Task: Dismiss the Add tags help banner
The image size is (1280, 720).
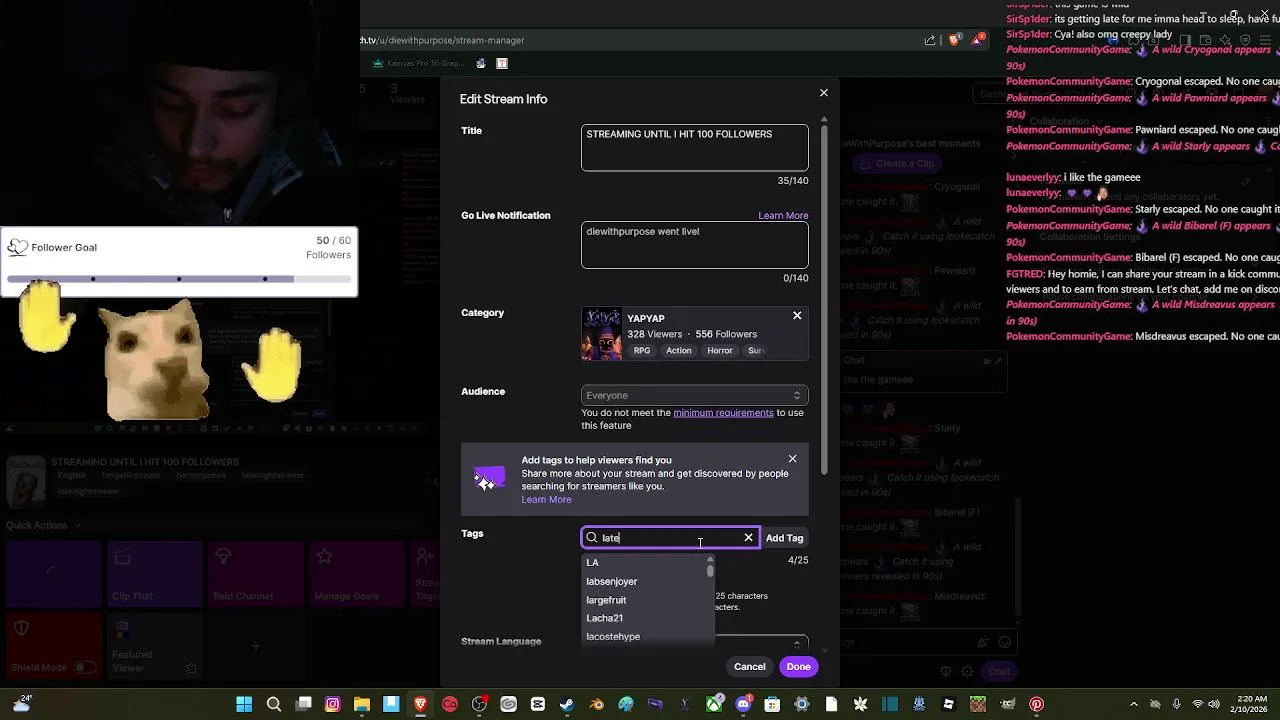Action: pyautogui.click(x=792, y=459)
